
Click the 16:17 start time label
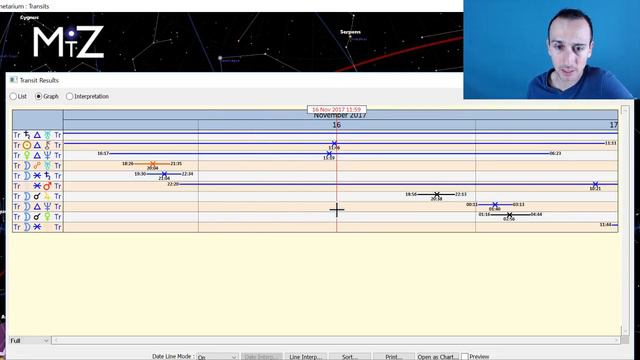(103, 153)
